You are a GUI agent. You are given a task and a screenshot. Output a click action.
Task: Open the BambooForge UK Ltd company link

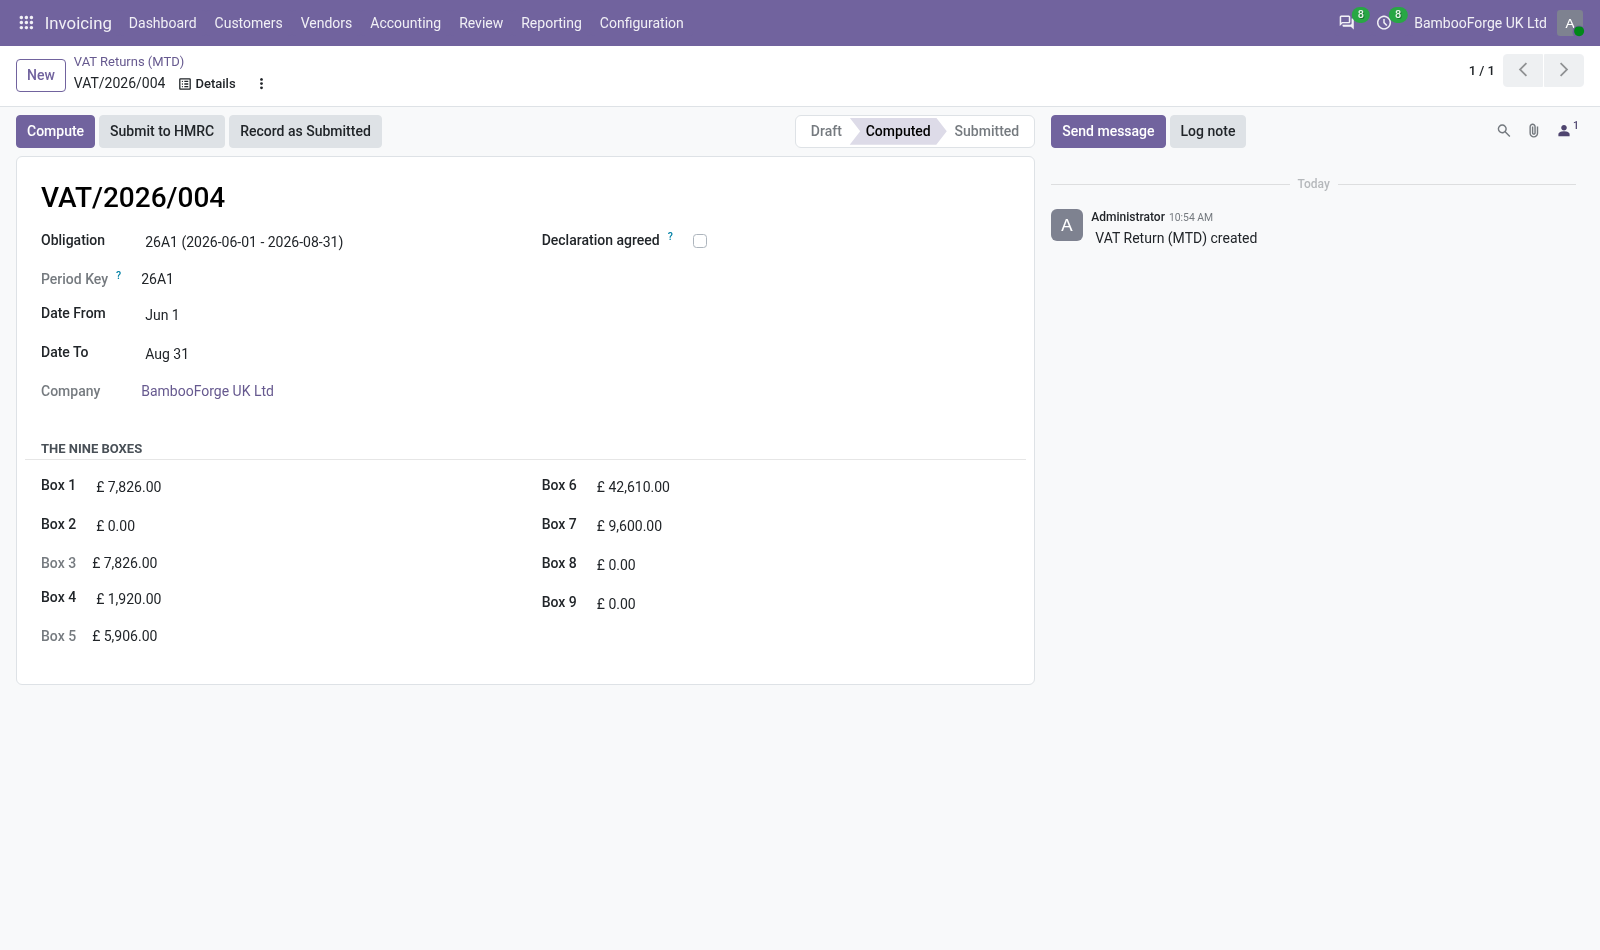click(x=207, y=391)
